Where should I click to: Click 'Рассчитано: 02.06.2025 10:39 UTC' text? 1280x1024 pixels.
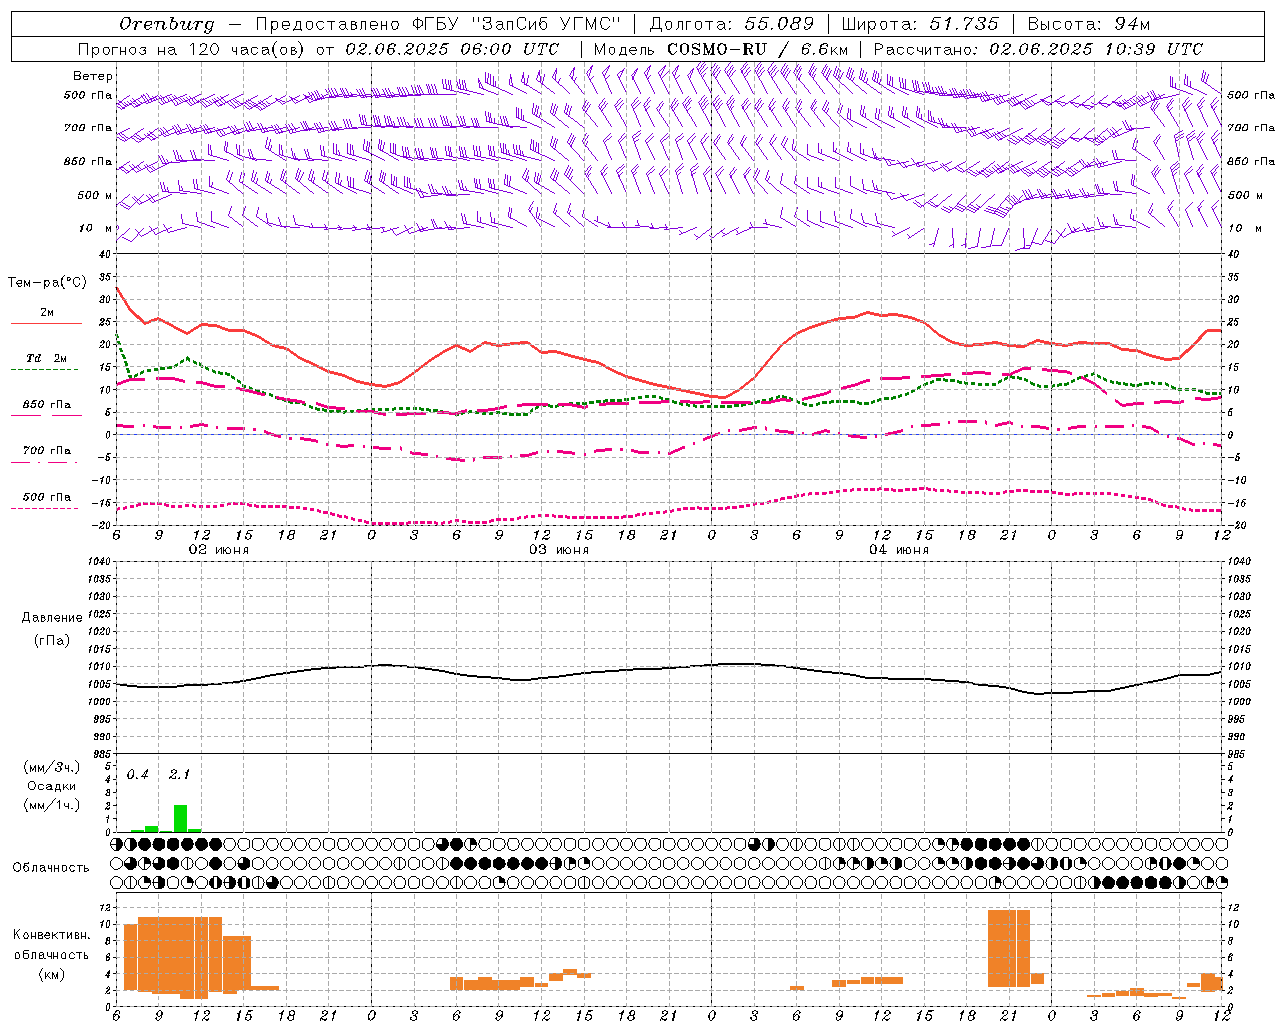click(x=1038, y=49)
